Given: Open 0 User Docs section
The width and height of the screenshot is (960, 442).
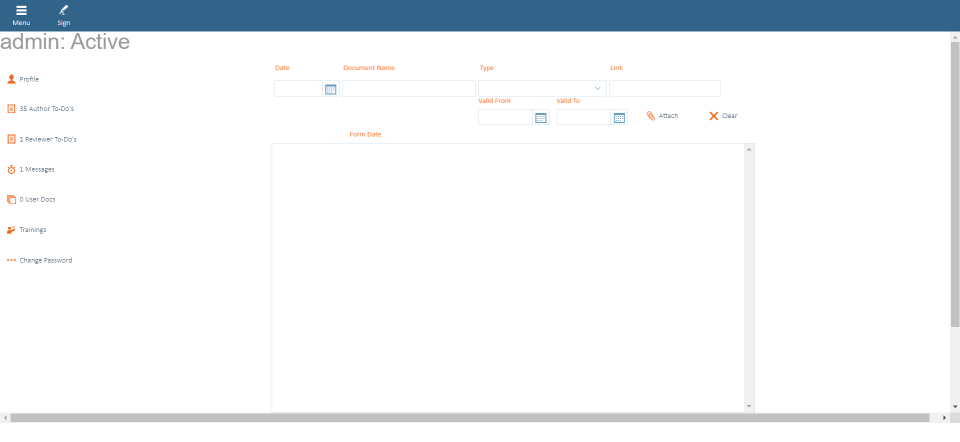Looking at the screenshot, I should (x=37, y=199).
